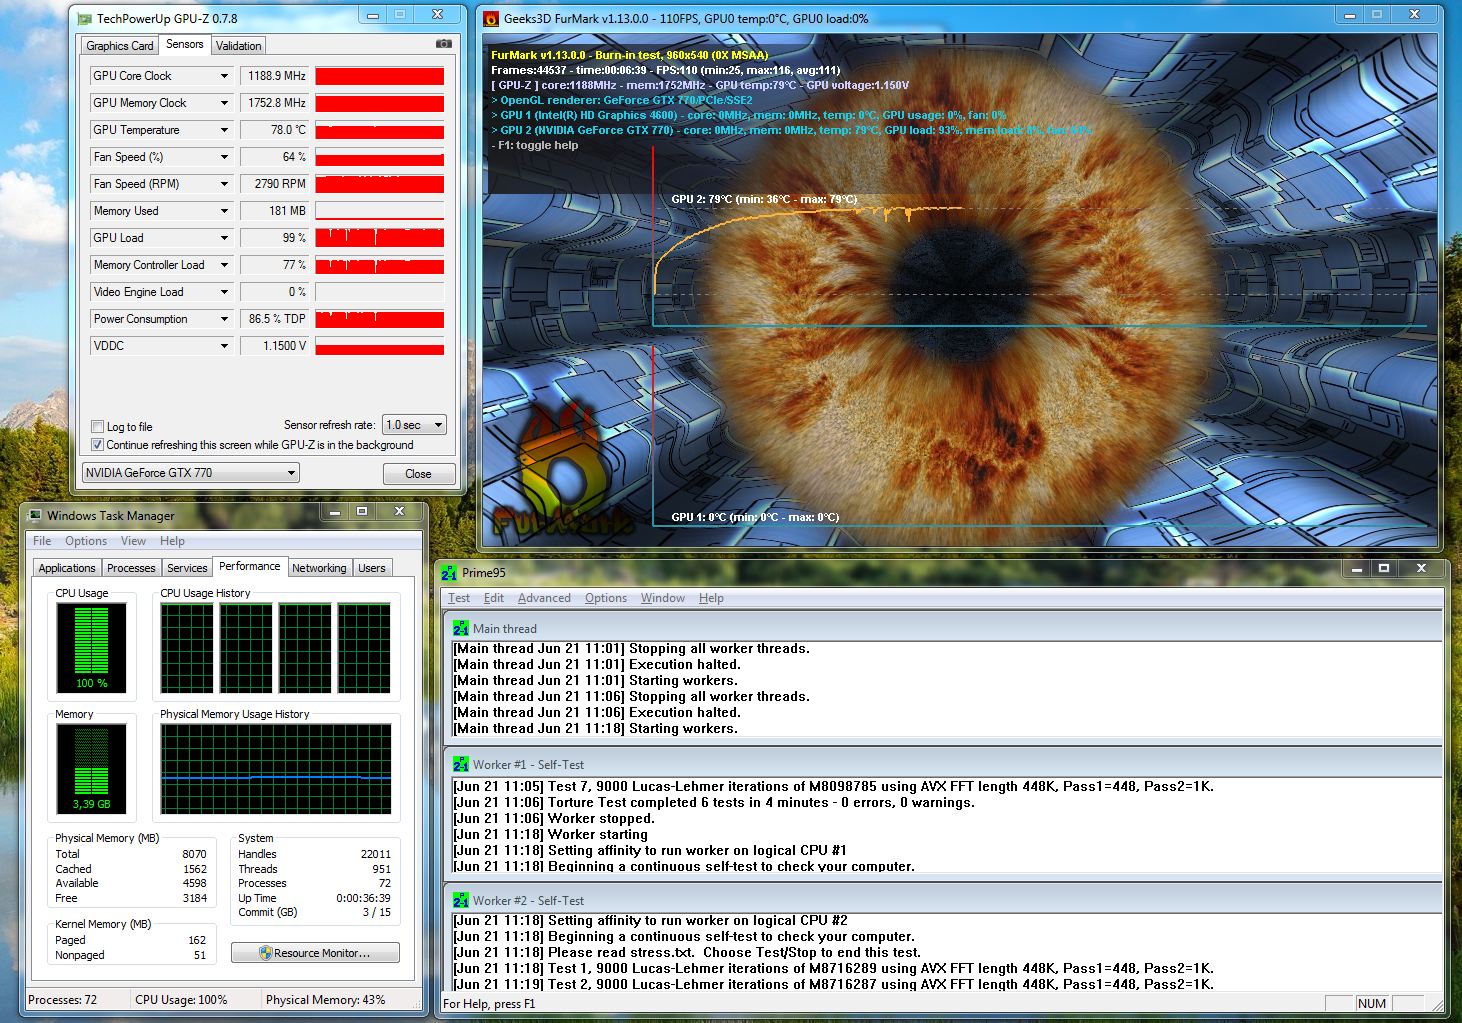This screenshot has width=1462, height=1023.
Task: Enable the Log to file checkbox
Action: tap(97, 426)
